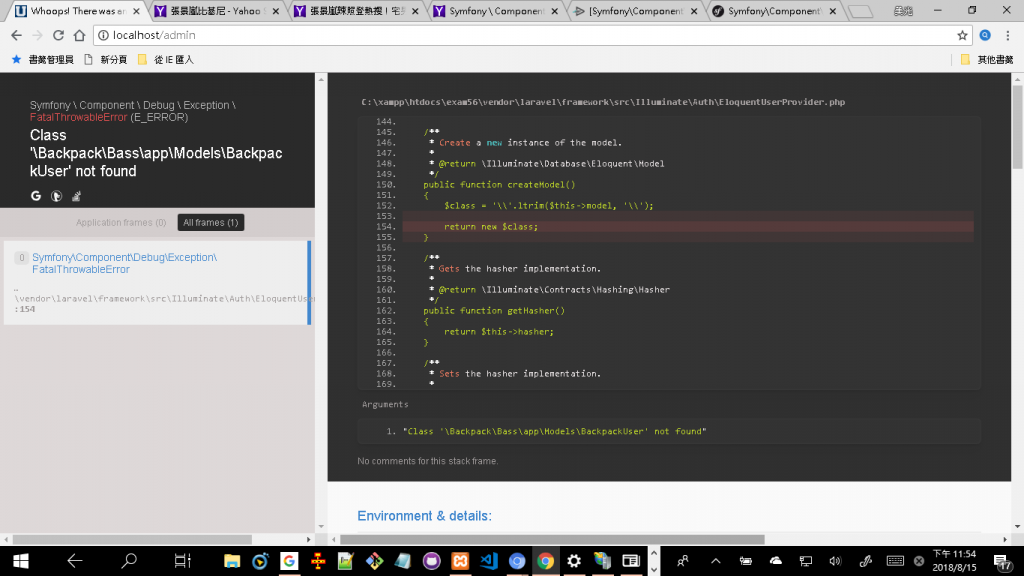This screenshot has width=1024, height=576.
Task: Open Windows Start menu
Action: coord(21,561)
